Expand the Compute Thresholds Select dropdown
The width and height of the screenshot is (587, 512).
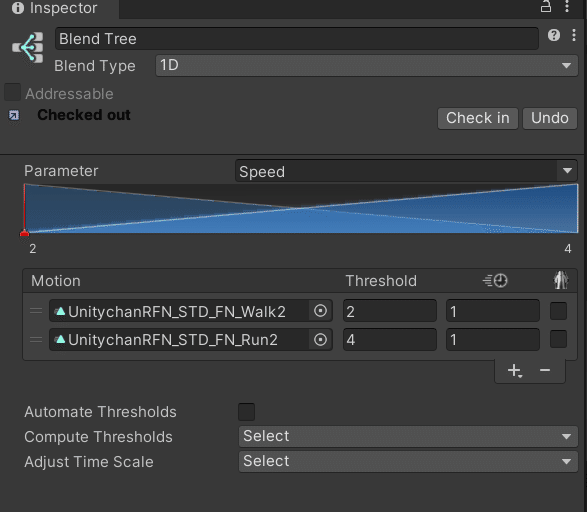(x=408, y=436)
